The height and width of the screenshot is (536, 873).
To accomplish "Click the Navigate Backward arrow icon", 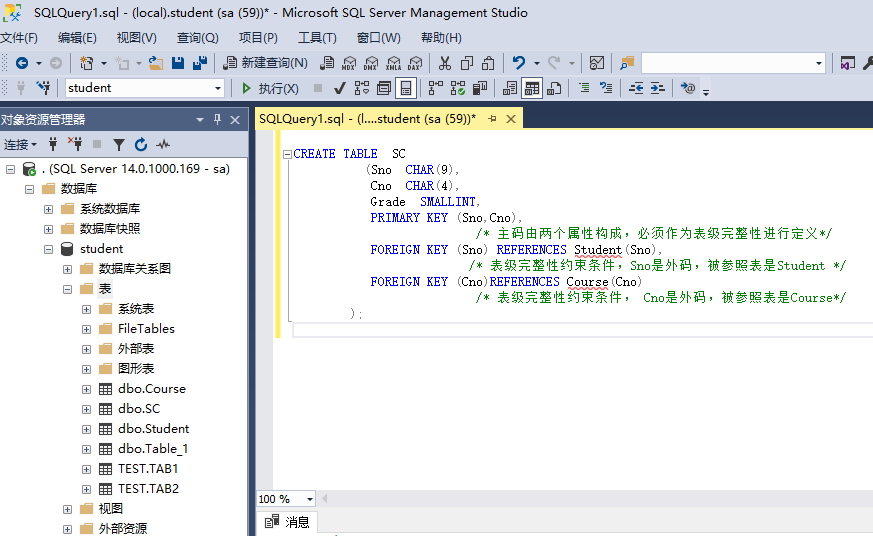I will 22,63.
